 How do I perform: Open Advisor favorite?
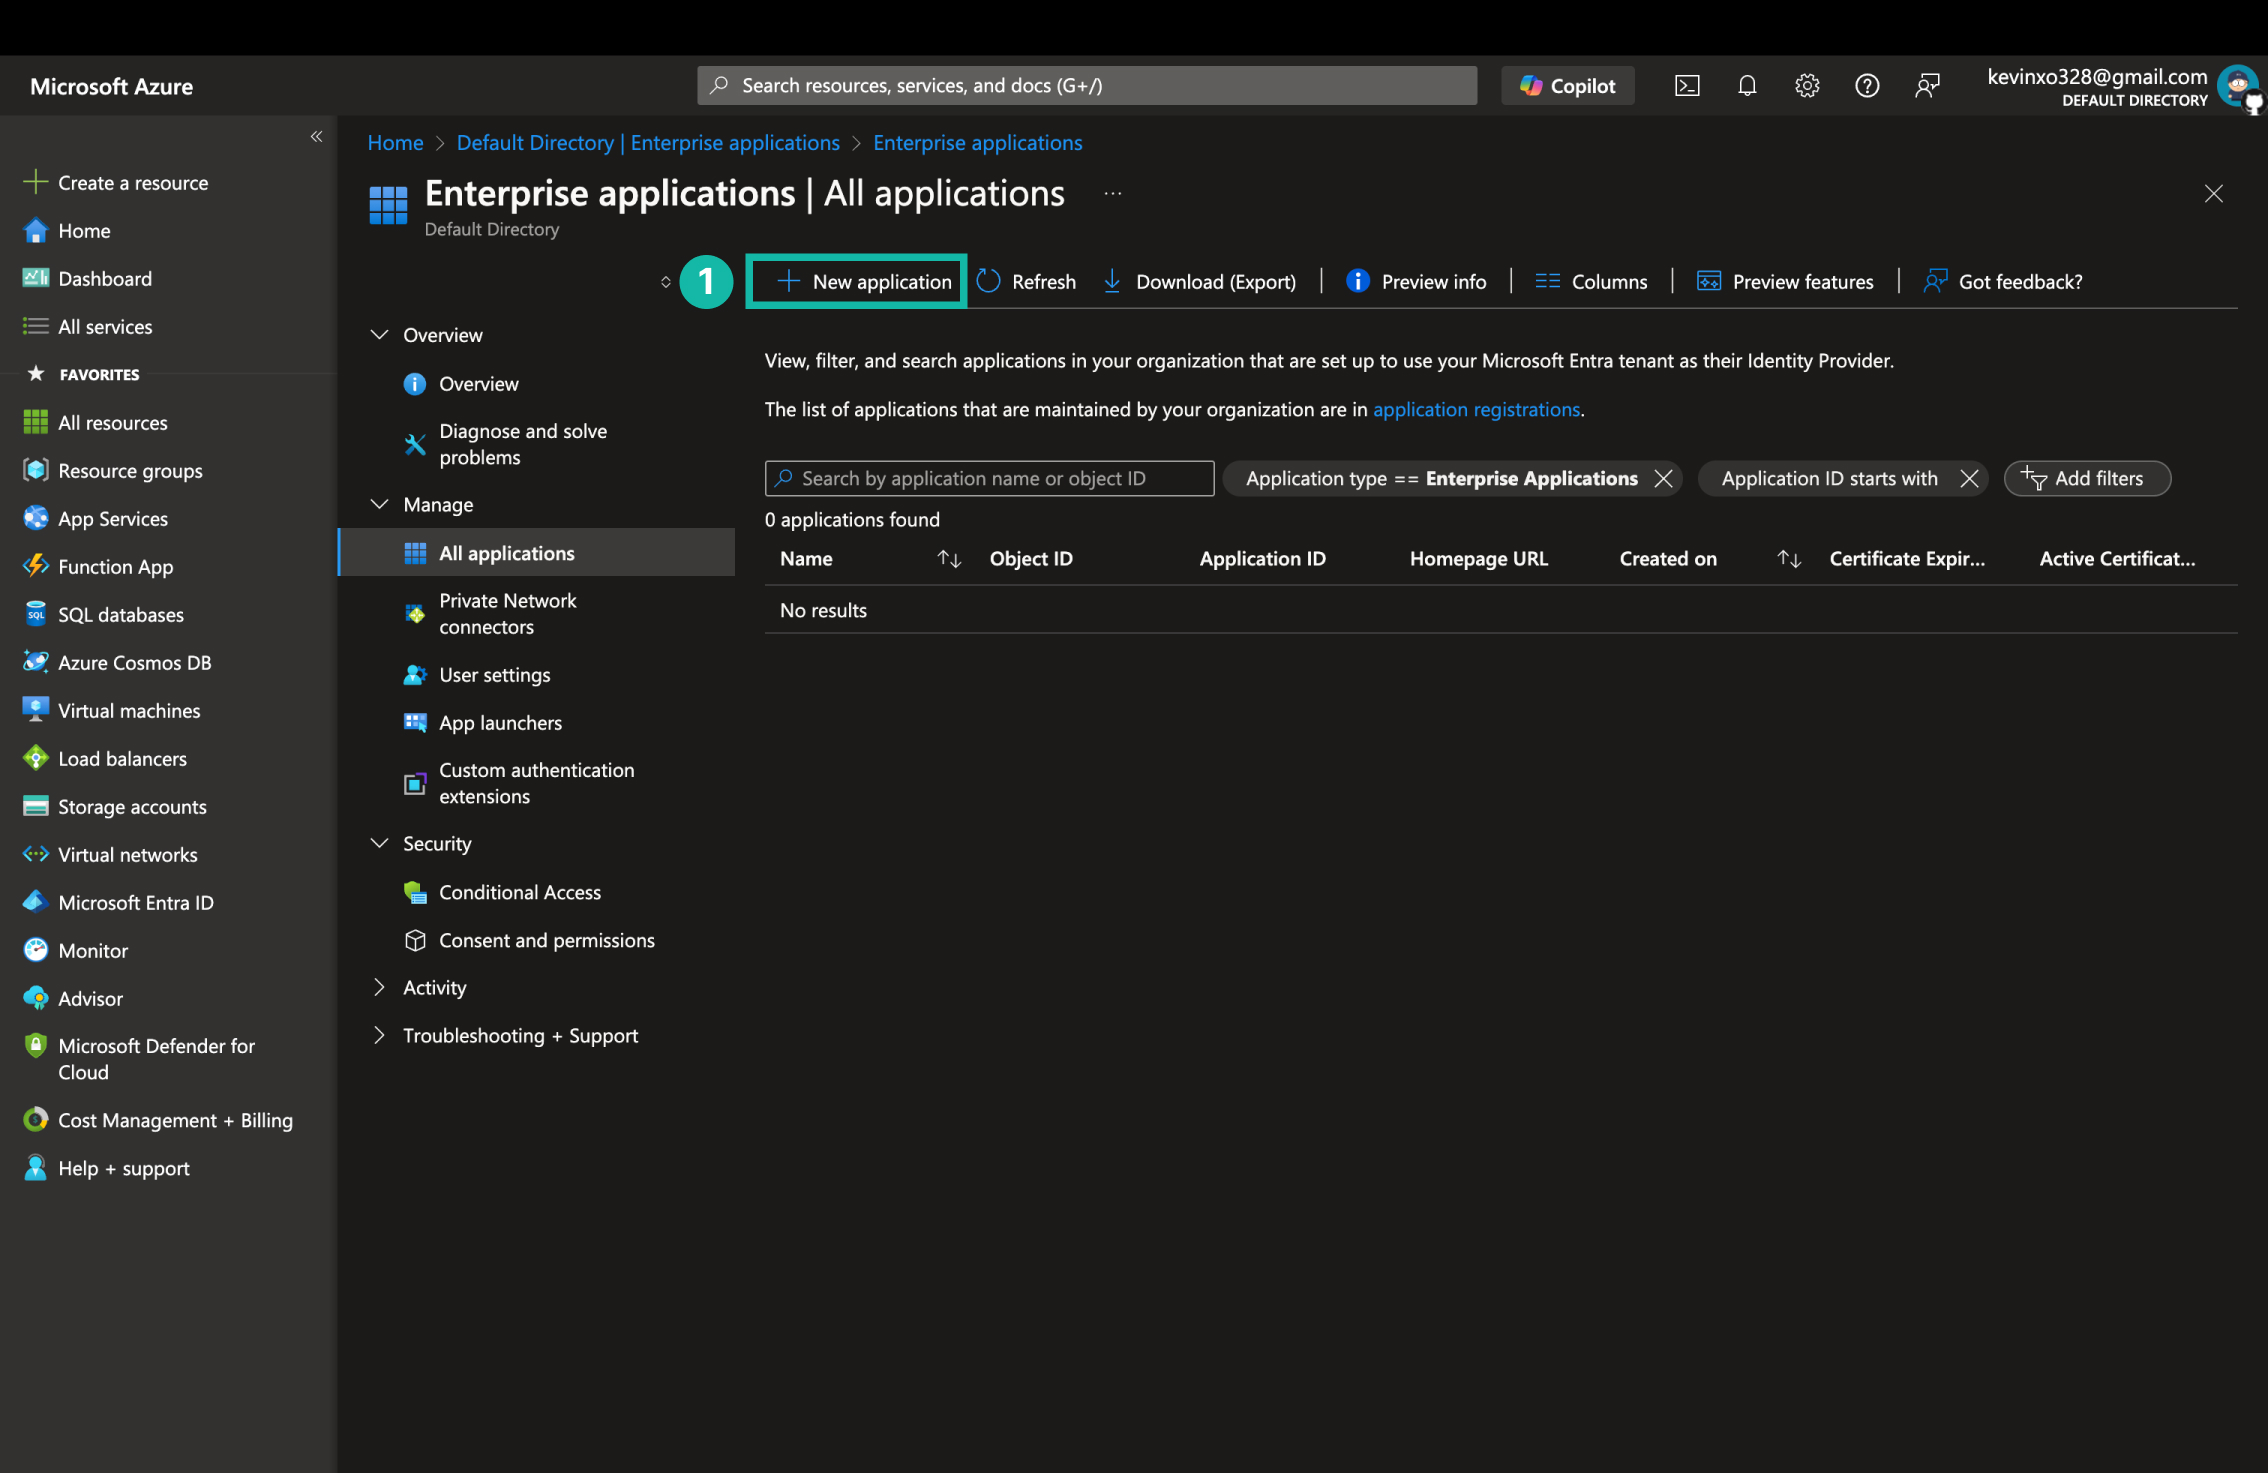click(73, 998)
